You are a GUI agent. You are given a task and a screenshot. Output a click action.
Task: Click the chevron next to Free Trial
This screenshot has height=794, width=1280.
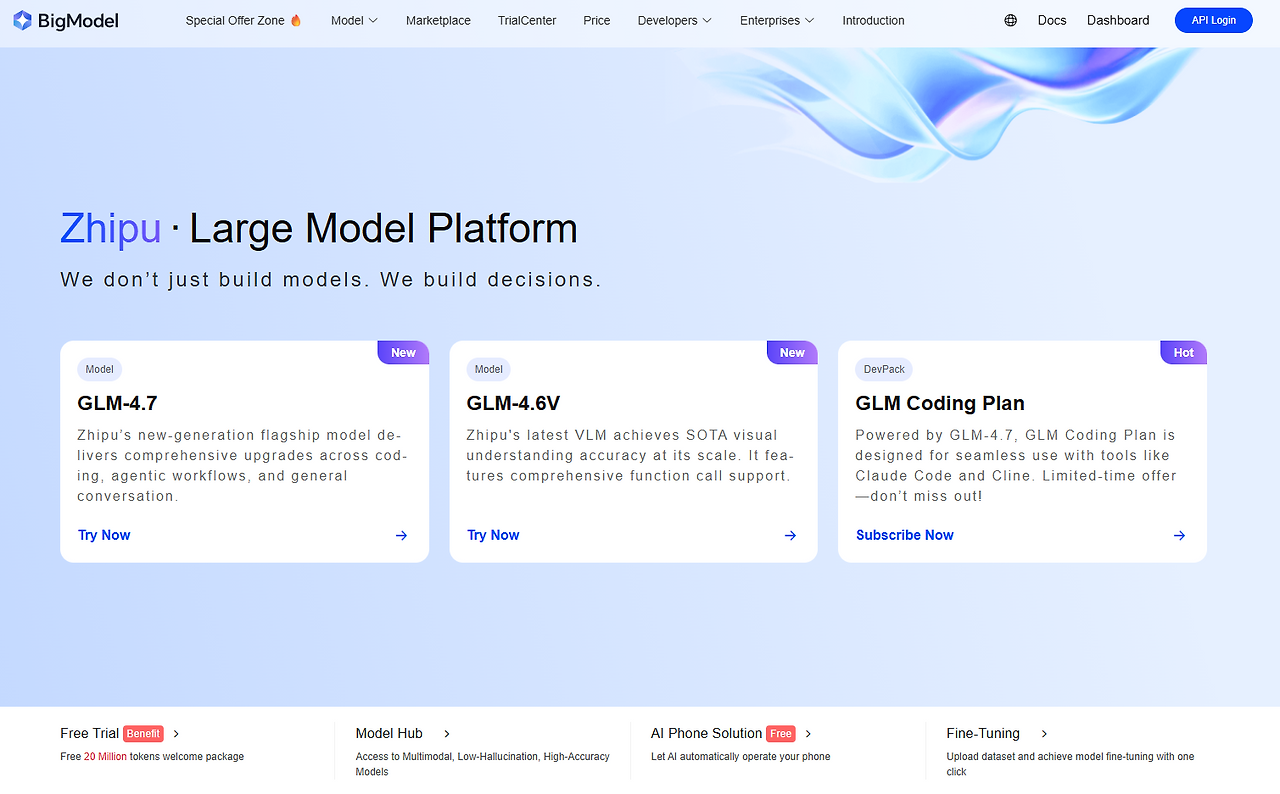[x=177, y=734]
